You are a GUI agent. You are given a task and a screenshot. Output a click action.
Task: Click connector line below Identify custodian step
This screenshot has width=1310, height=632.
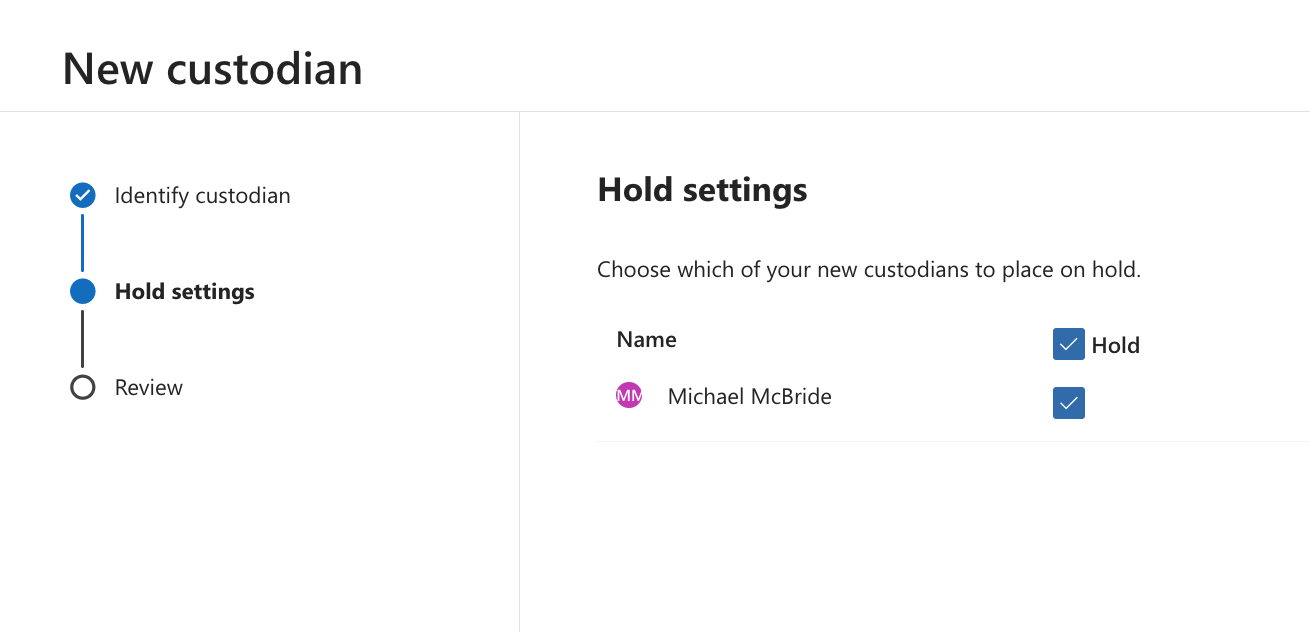(x=83, y=243)
